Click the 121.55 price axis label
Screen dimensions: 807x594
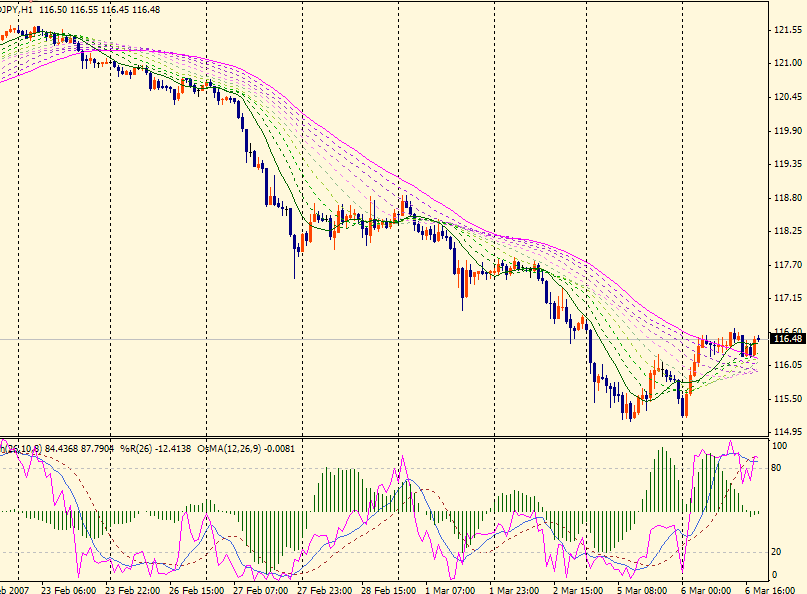click(x=789, y=30)
